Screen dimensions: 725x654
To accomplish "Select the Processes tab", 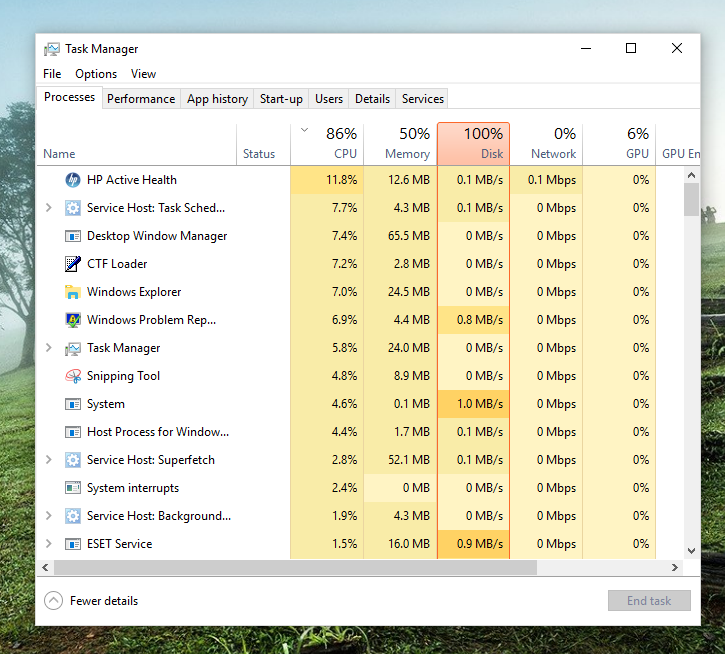I will pyautogui.click(x=69, y=97).
